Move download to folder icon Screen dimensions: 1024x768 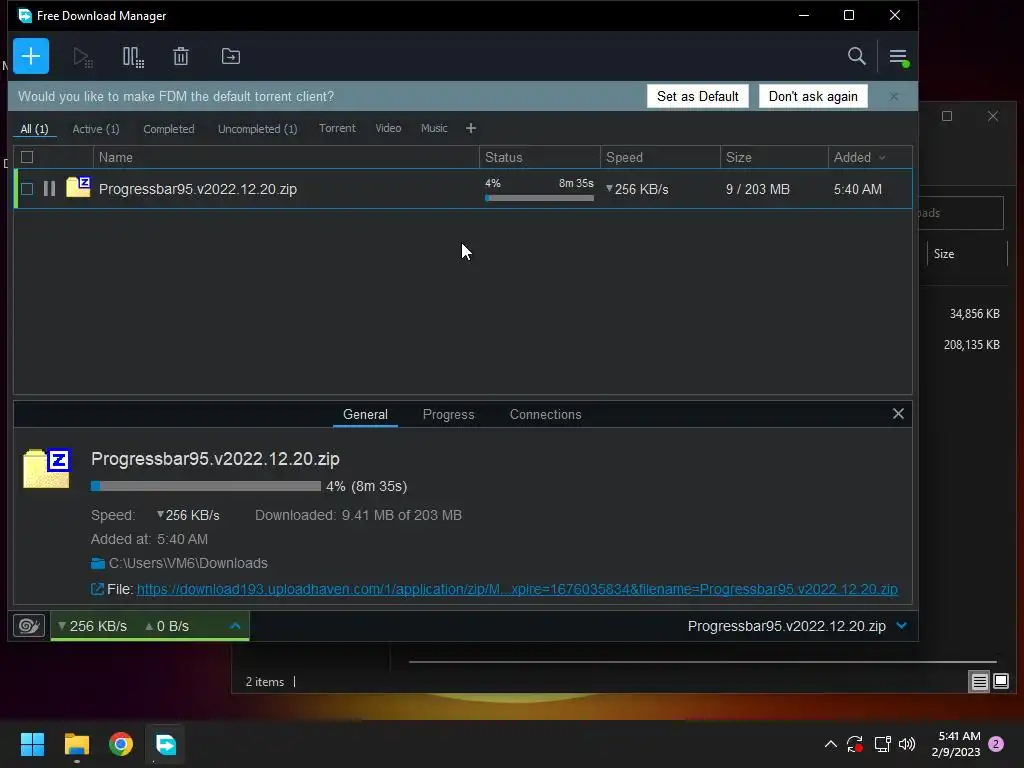pos(231,57)
